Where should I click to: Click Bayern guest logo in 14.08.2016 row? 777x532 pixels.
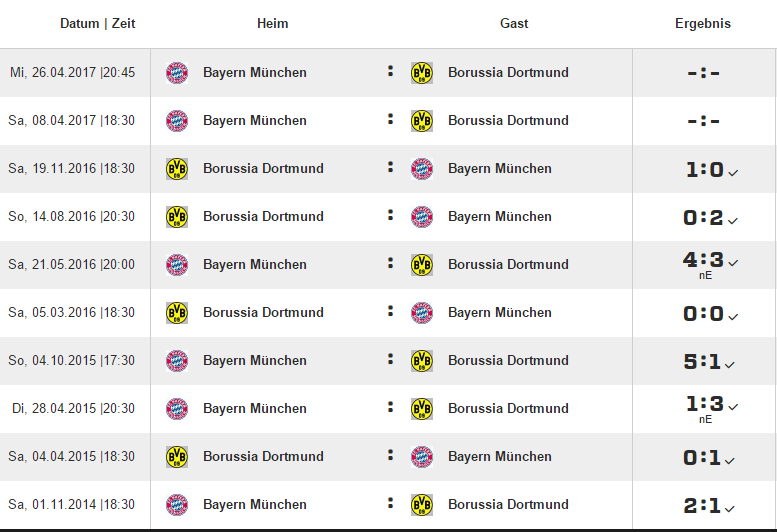click(x=422, y=217)
